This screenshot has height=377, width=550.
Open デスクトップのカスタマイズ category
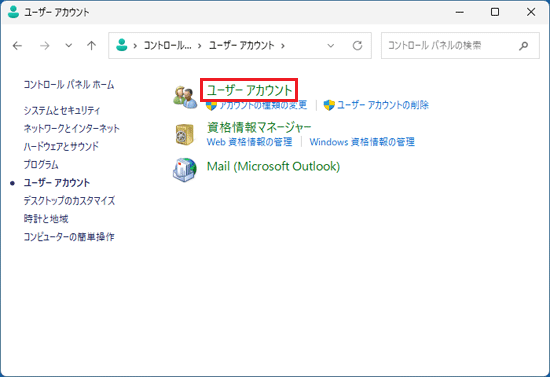tap(69, 201)
